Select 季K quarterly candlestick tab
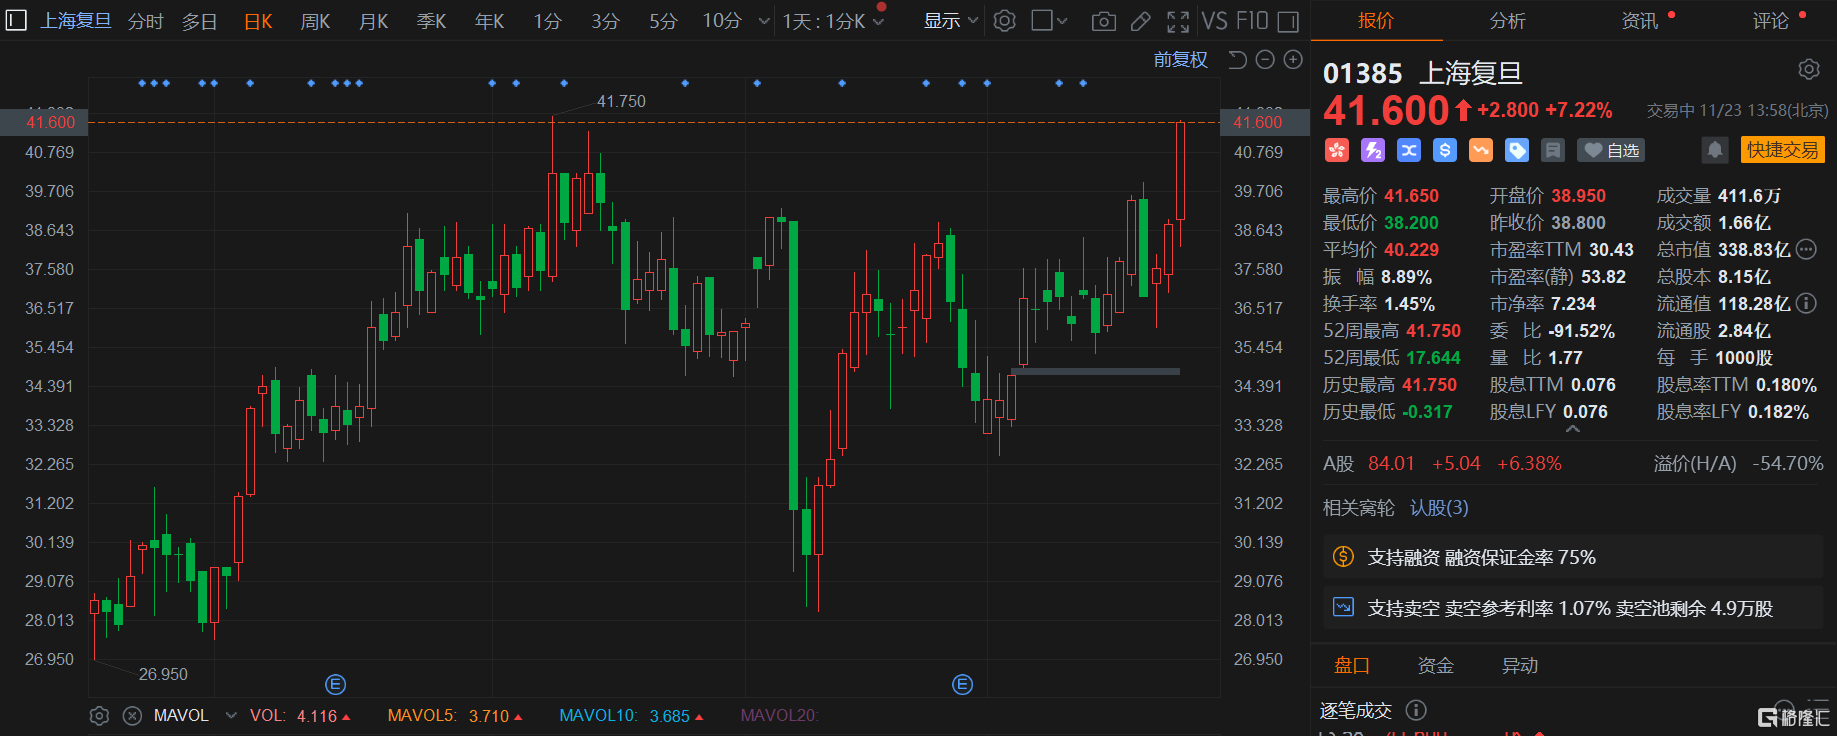Screen dimensions: 1837x736 (431, 21)
